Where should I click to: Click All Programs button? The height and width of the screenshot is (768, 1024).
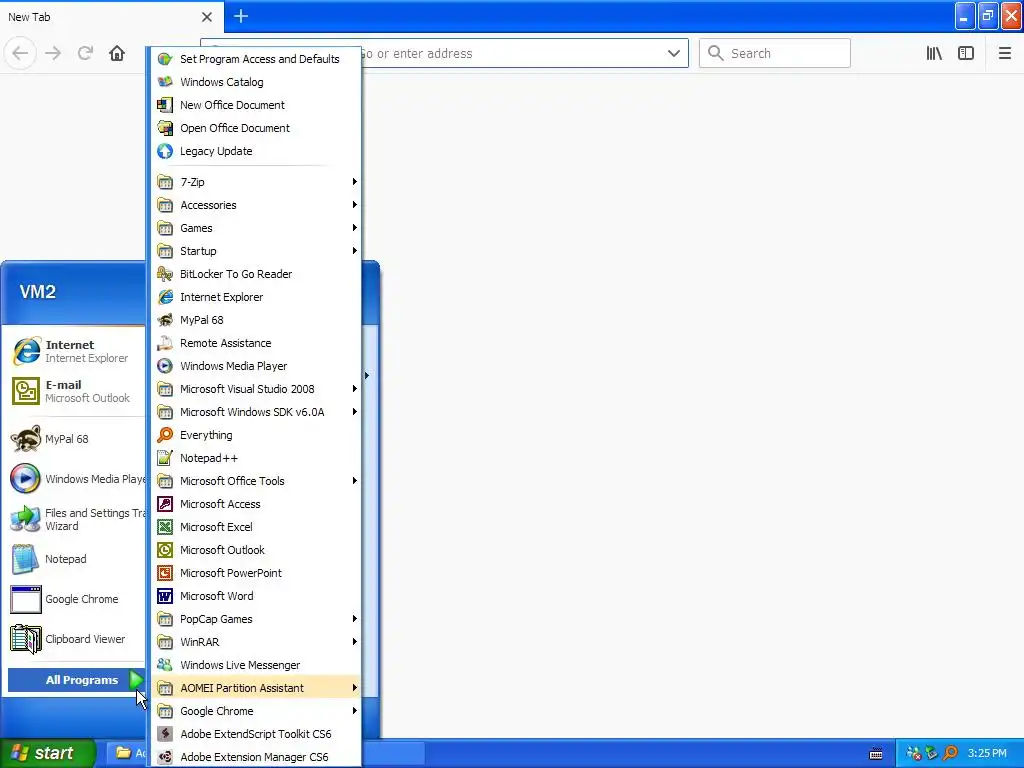tap(76, 680)
